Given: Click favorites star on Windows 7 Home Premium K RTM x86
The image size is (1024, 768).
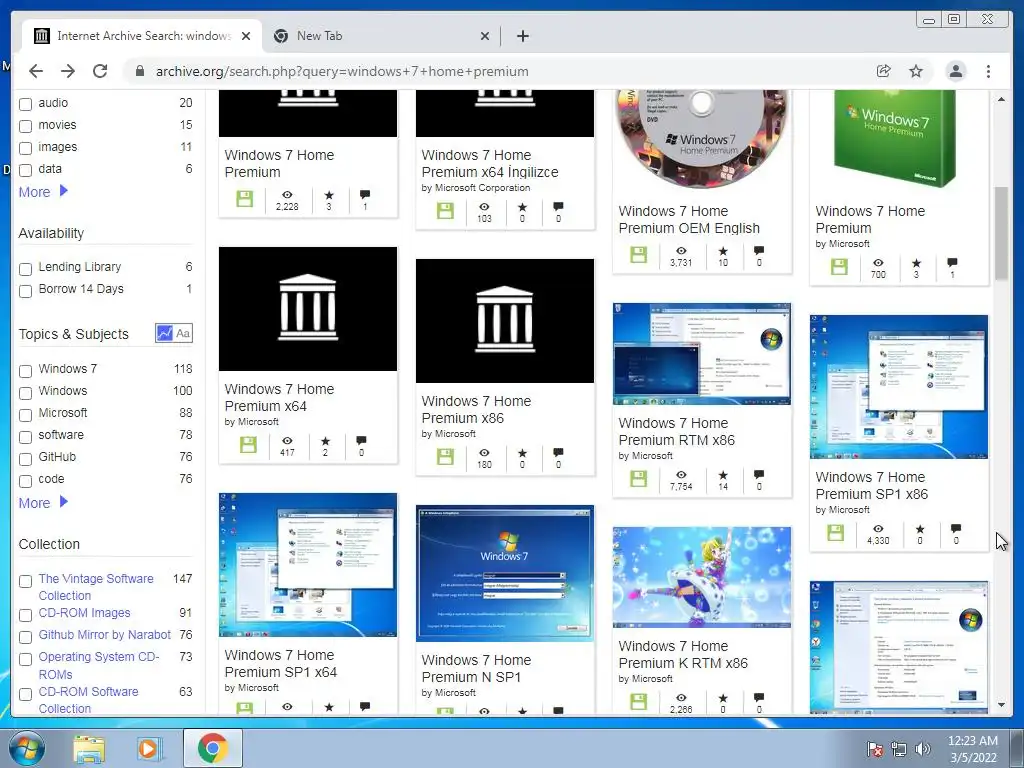Looking at the screenshot, I should pyautogui.click(x=723, y=698).
